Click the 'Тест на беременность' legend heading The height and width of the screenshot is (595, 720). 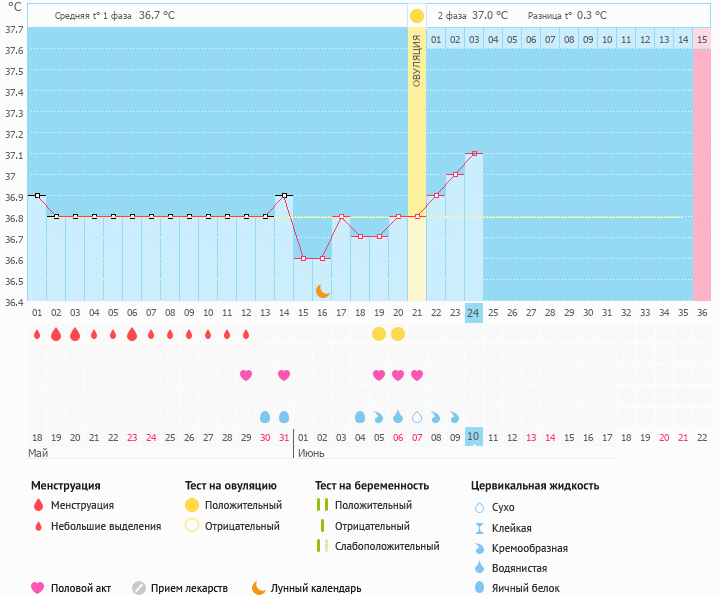coord(371,485)
